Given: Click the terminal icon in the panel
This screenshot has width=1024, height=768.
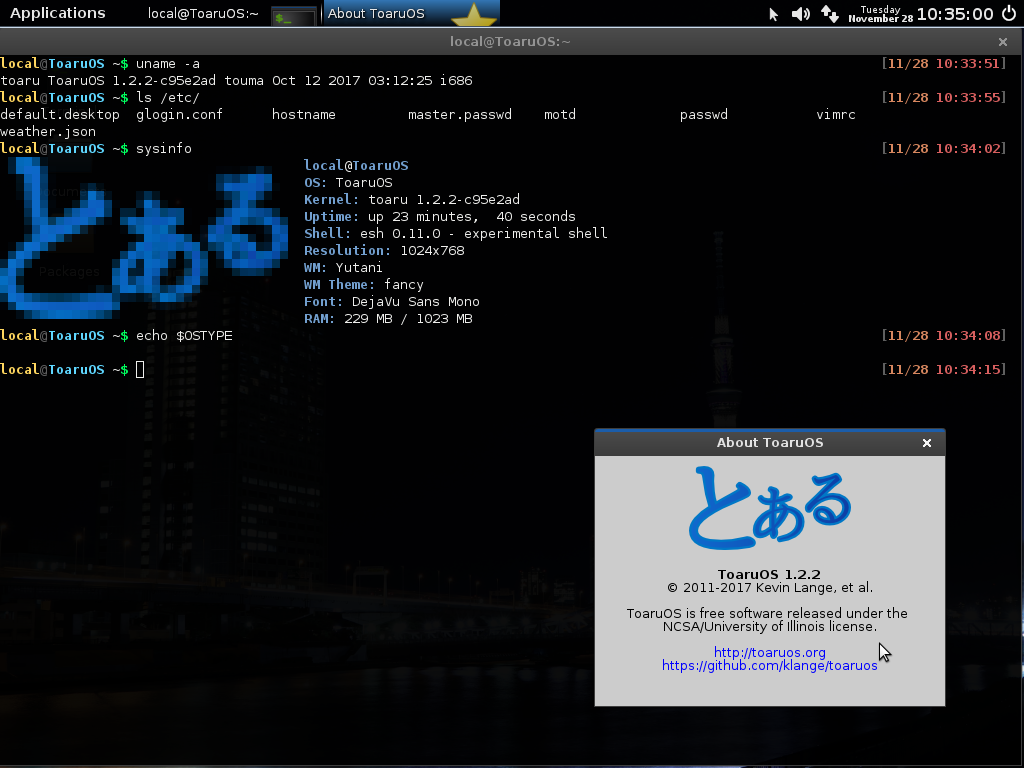Looking at the screenshot, I should click(293, 16).
